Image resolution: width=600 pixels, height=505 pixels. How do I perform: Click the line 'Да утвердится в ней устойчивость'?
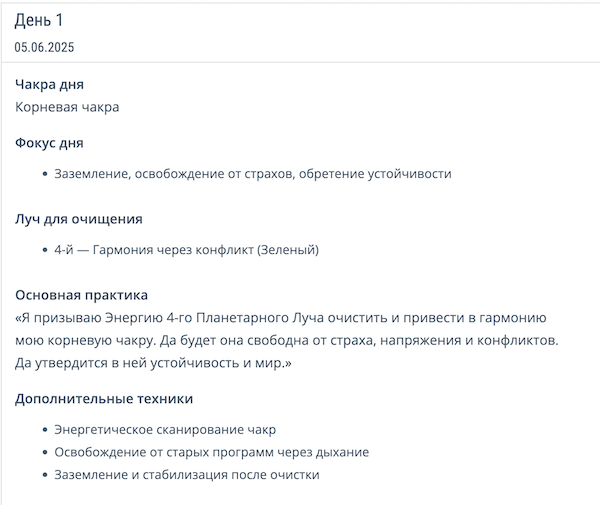[153, 363]
